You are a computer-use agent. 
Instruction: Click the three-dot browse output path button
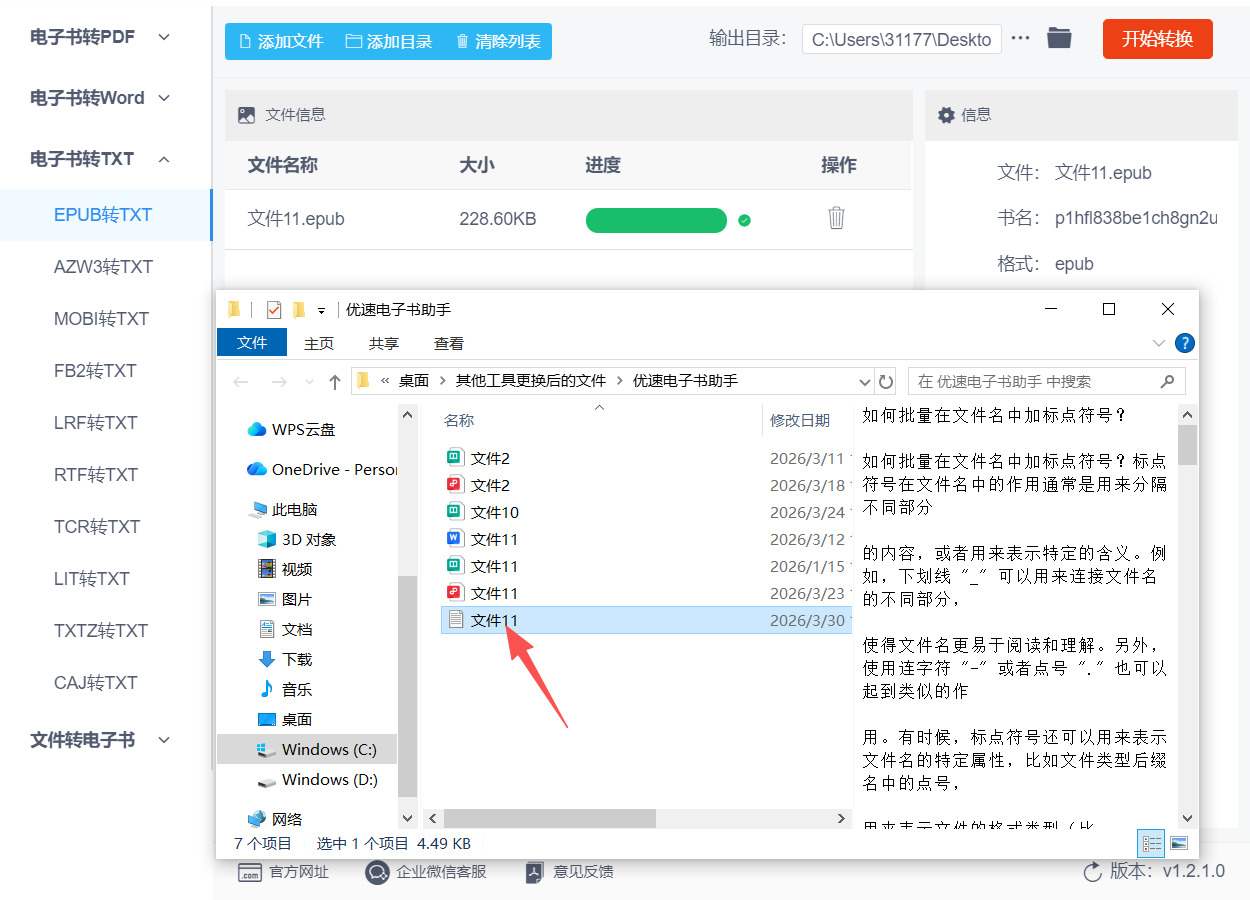1021,39
